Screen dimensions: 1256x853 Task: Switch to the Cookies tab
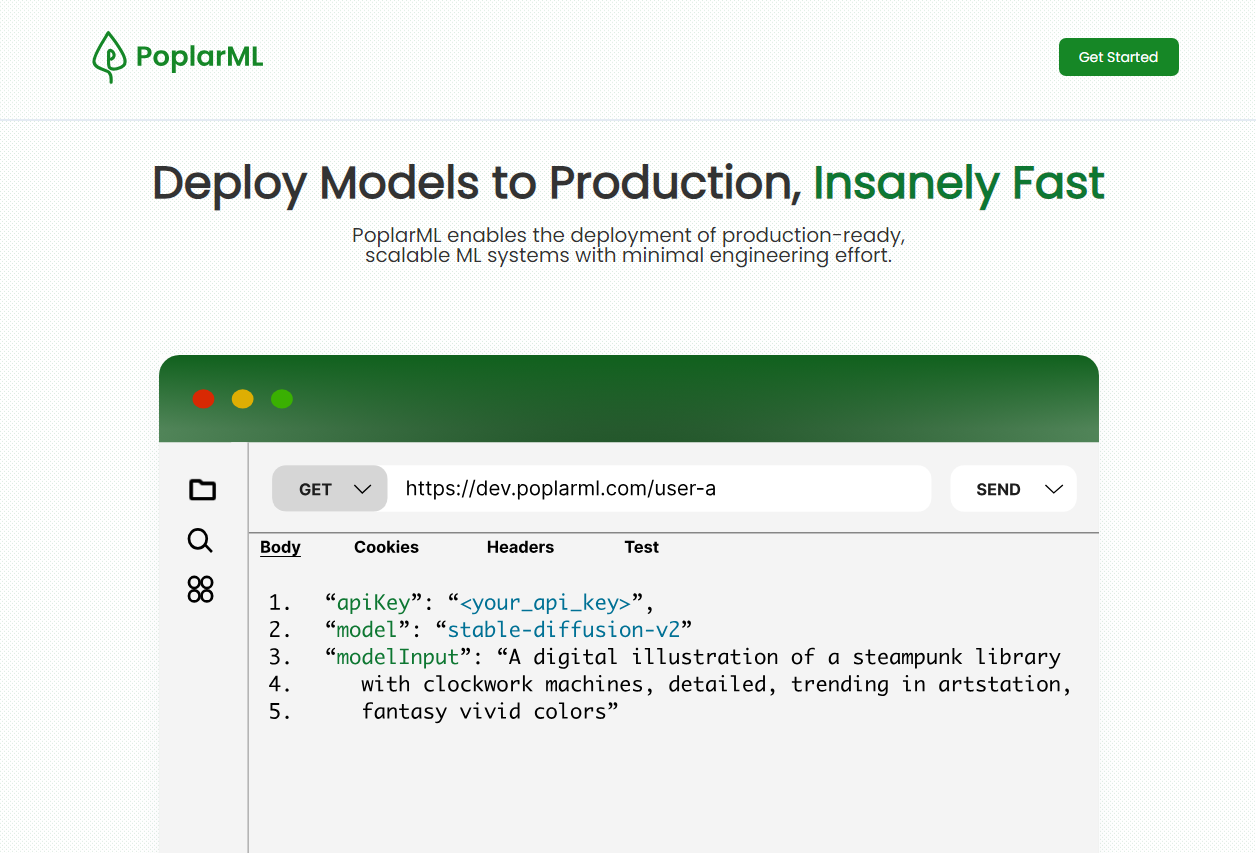[386, 547]
